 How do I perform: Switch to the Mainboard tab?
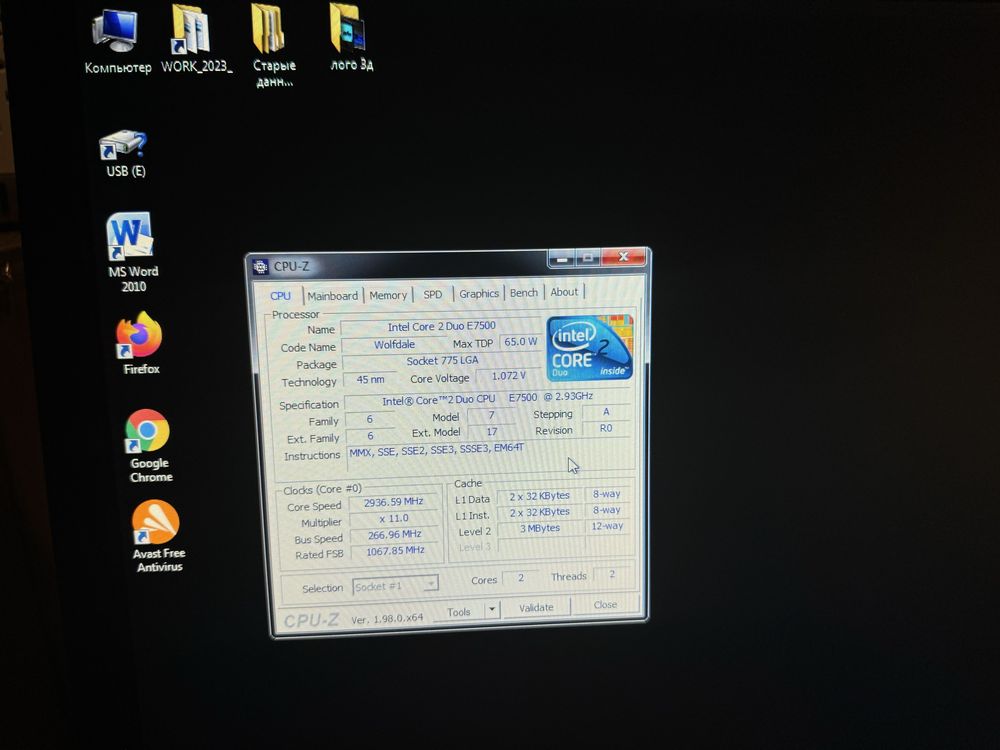click(332, 296)
